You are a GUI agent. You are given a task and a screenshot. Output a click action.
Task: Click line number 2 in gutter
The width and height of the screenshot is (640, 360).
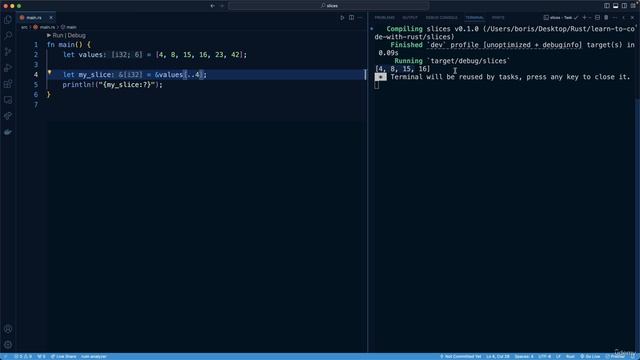click(x=36, y=55)
